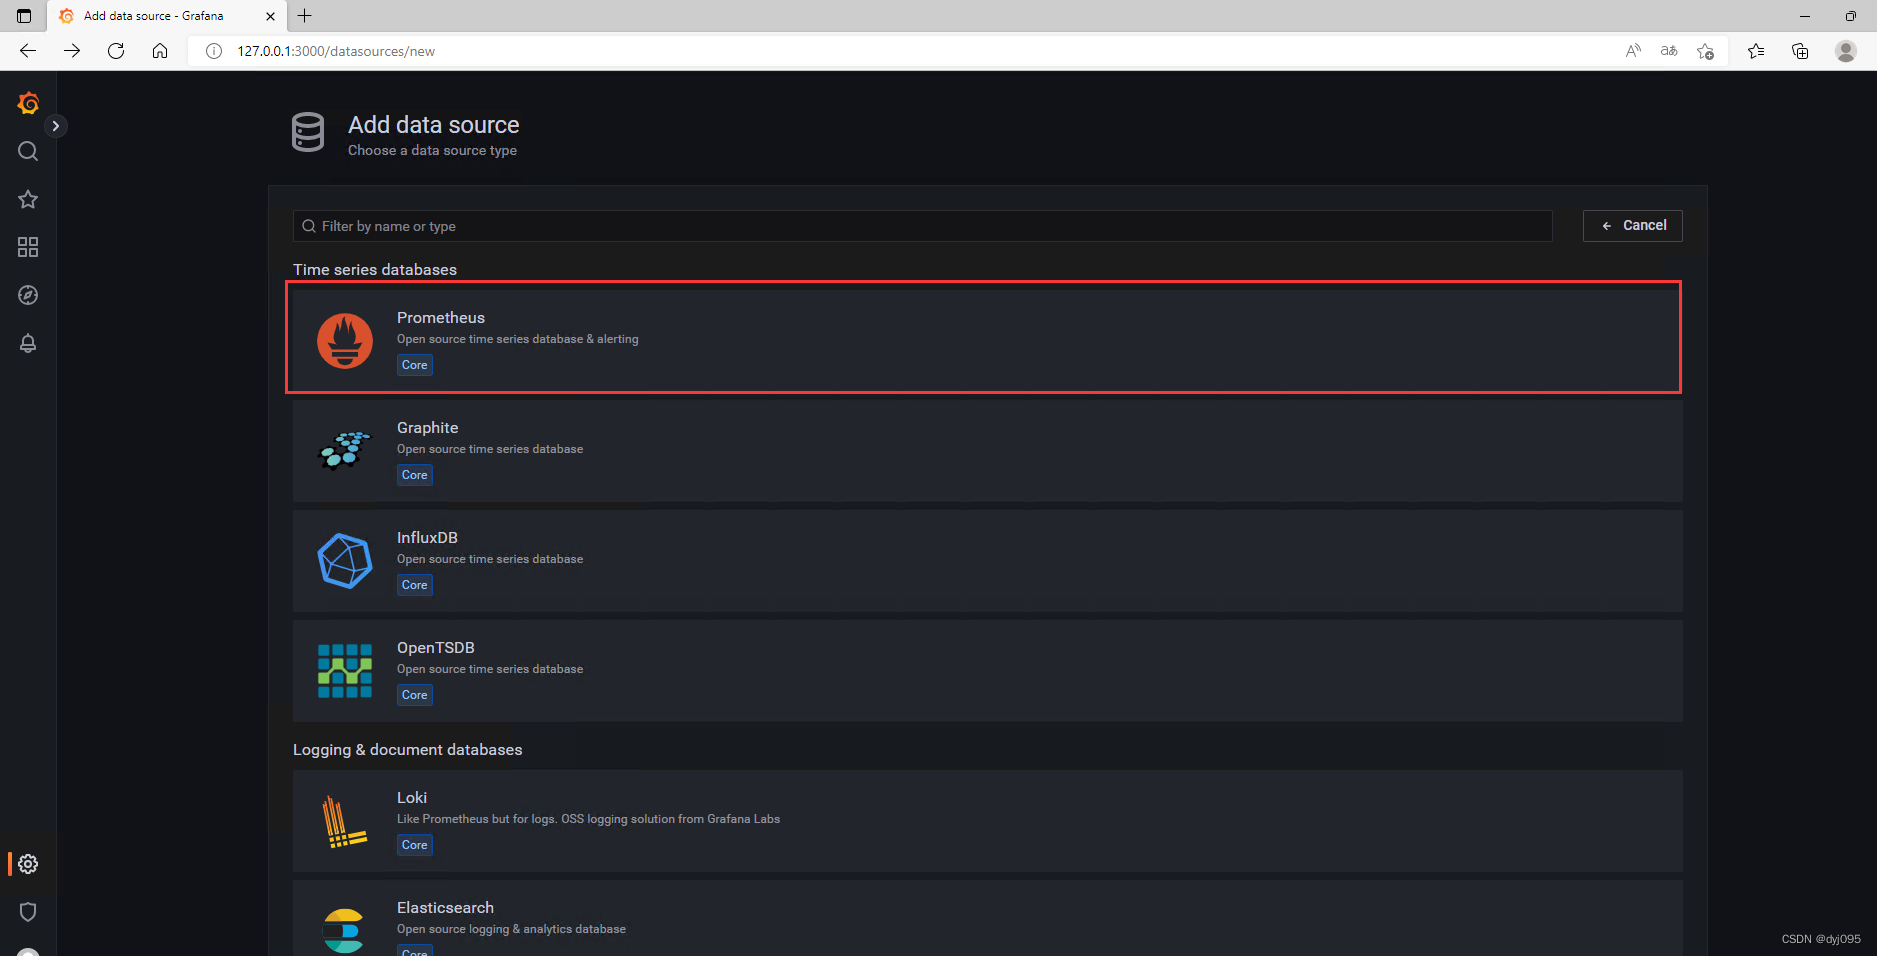
Task: Open the Explore compass icon
Action: (x=28, y=295)
